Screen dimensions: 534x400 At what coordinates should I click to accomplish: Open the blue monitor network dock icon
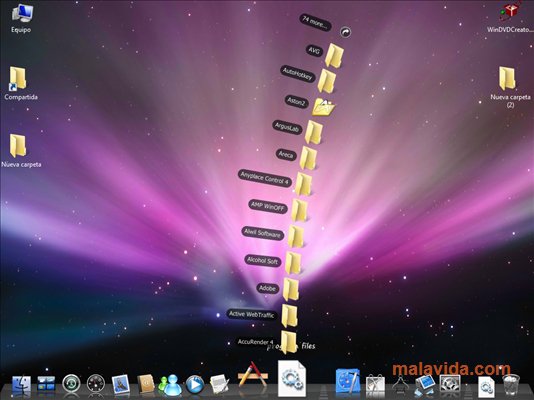[x=424, y=385]
